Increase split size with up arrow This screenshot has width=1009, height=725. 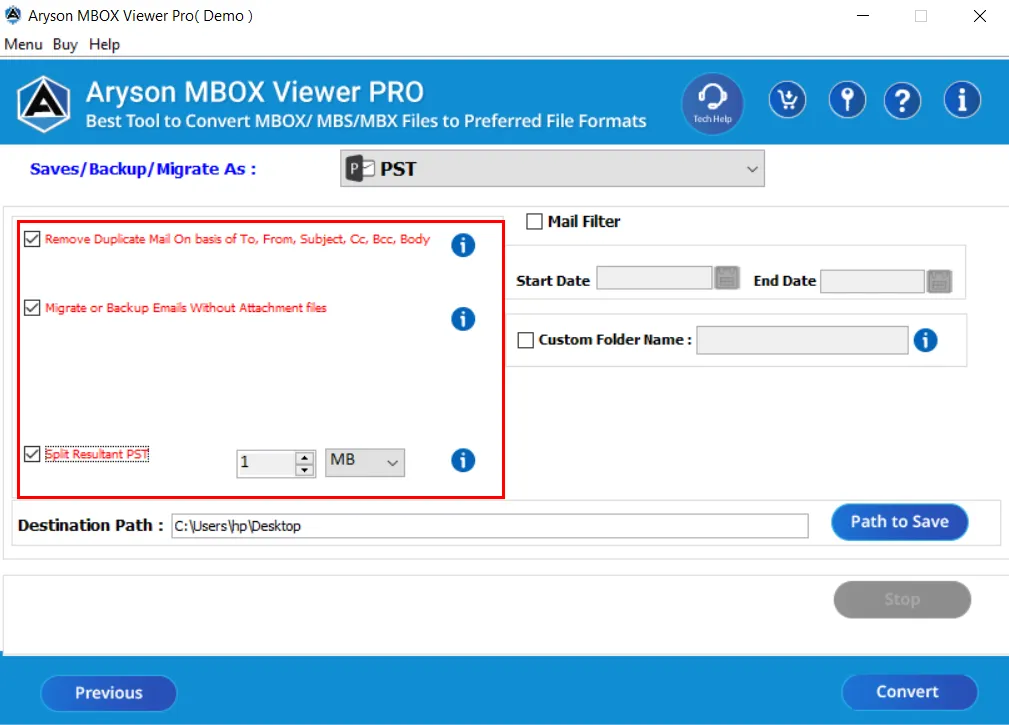304,457
